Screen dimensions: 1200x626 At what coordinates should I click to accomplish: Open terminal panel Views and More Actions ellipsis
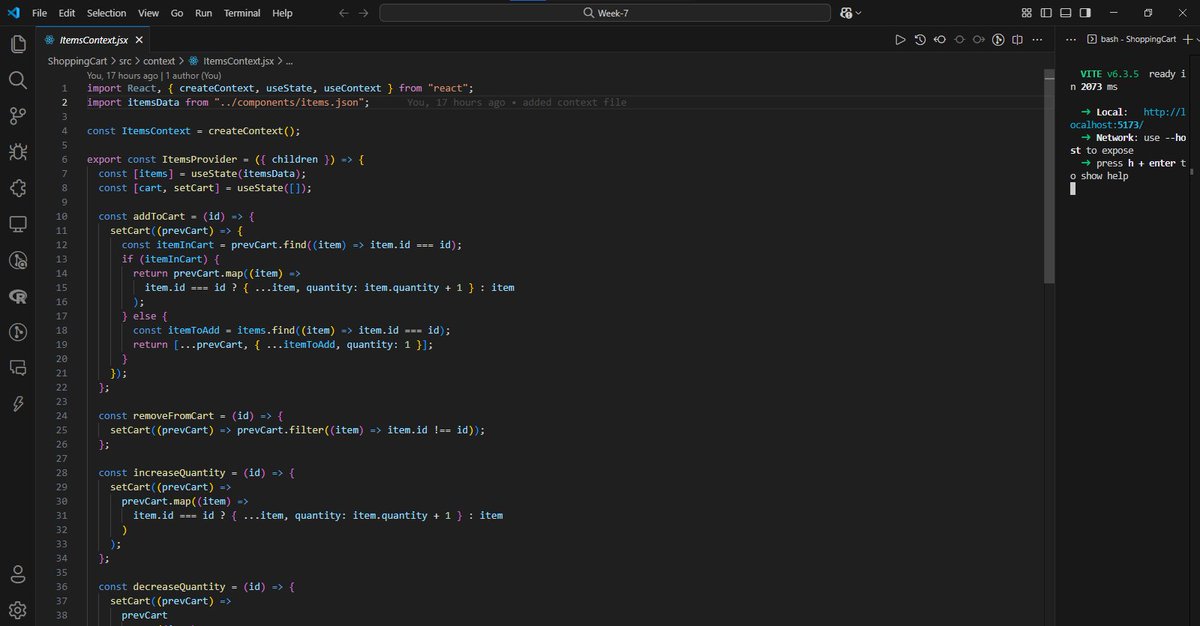coord(1071,40)
